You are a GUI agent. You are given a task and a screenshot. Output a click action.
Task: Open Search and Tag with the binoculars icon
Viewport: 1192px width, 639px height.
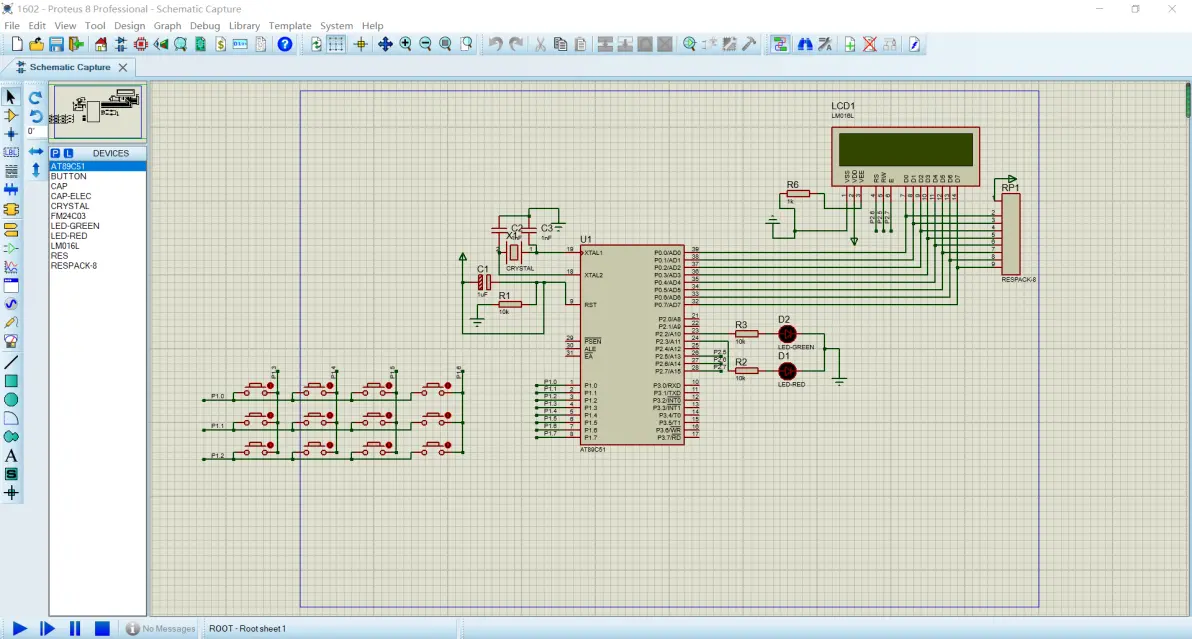(x=805, y=45)
